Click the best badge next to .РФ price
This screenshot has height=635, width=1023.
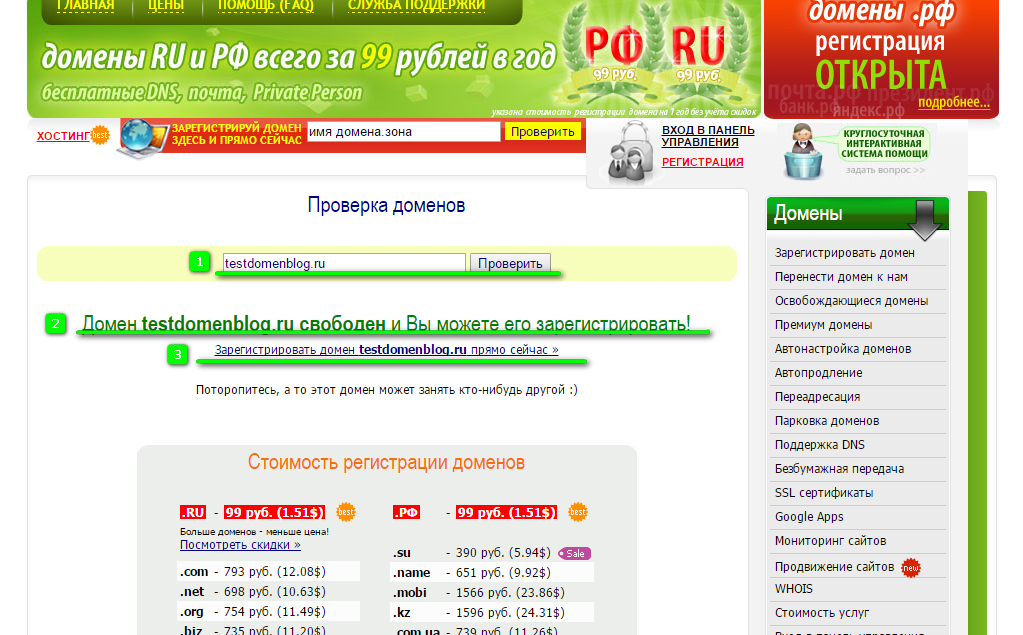coord(578,512)
